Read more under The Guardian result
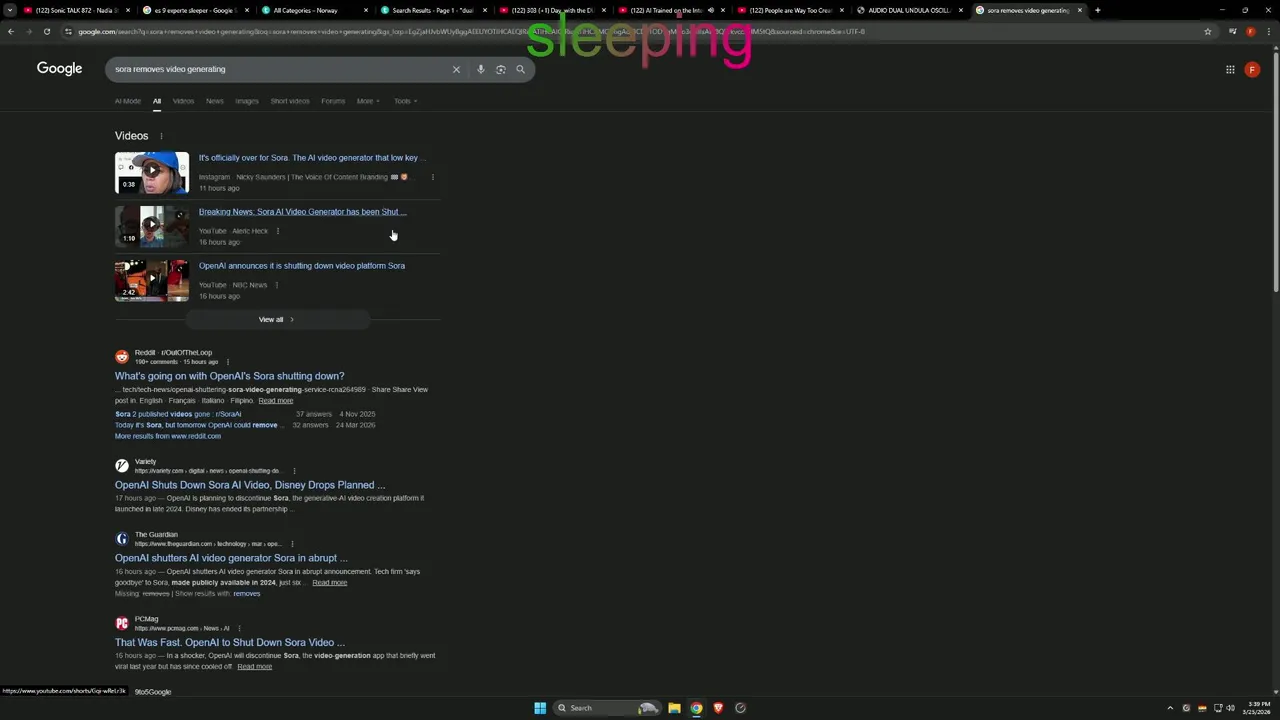Viewport: 1280px width, 720px height. (x=330, y=583)
